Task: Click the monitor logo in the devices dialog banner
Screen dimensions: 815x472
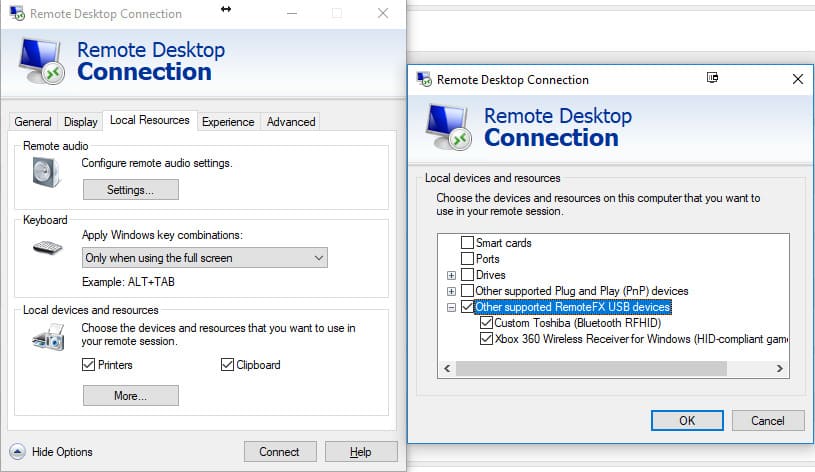Action: click(x=449, y=127)
